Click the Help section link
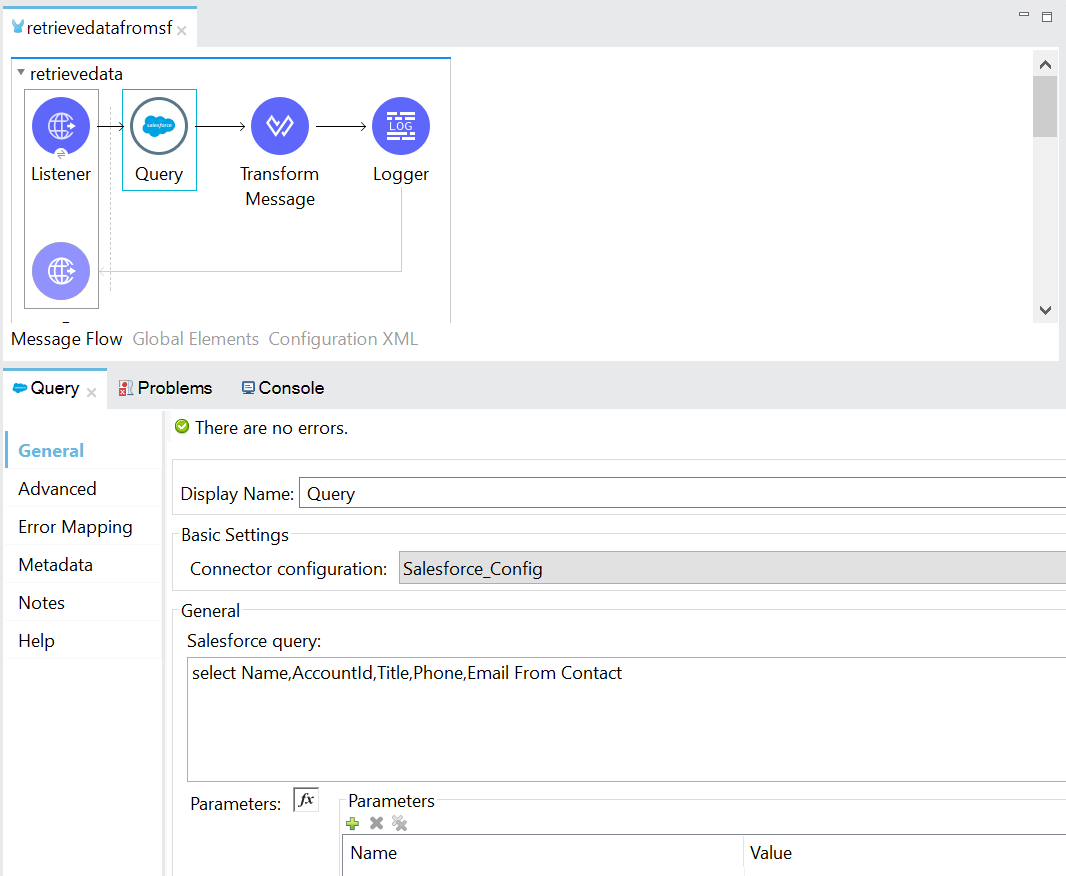Image resolution: width=1066 pixels, height=876 pixels. [x=36, y=640]
